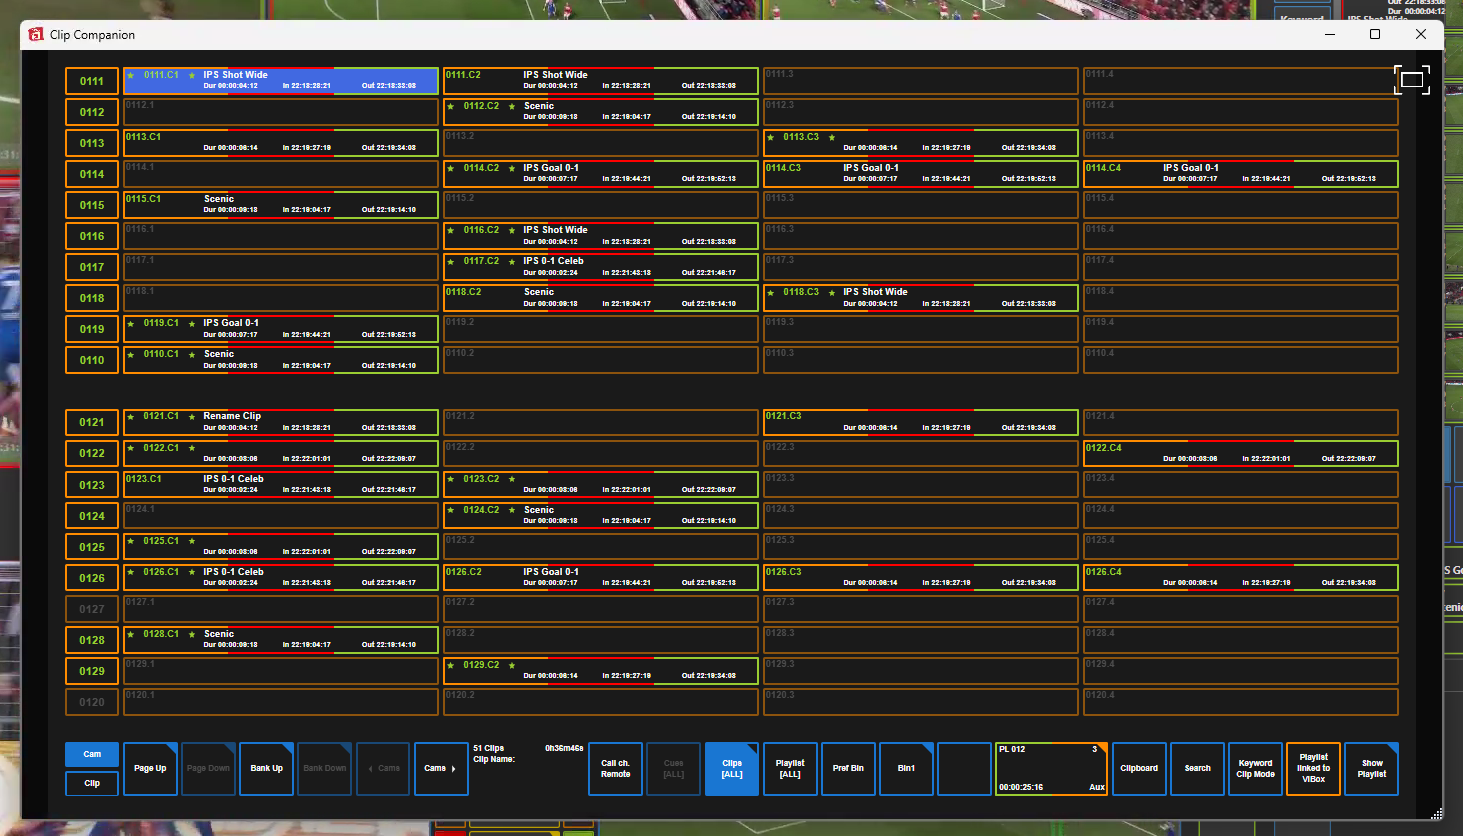
Task: Select clip row 0114
Action: click(92, 174)
